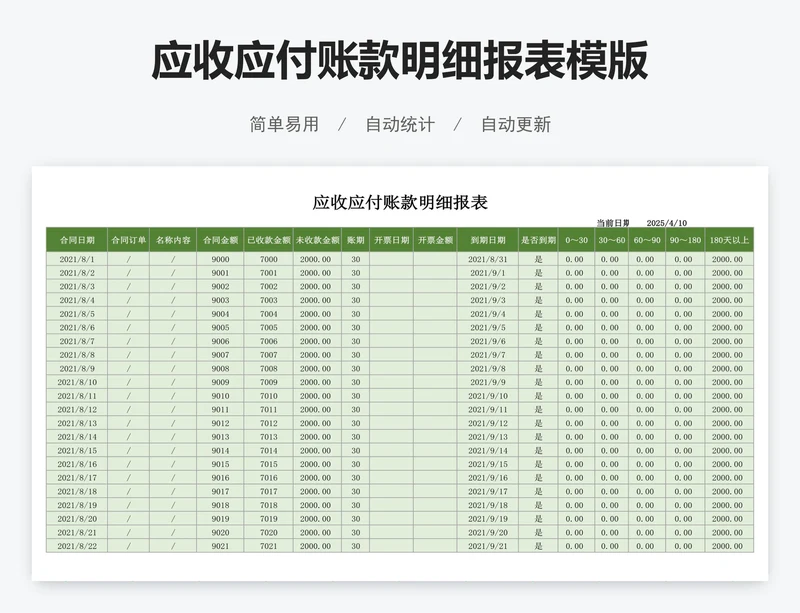The image size is (800, 613).
Task: Click the 未收款金额 column header
Action: click(317, 240)
